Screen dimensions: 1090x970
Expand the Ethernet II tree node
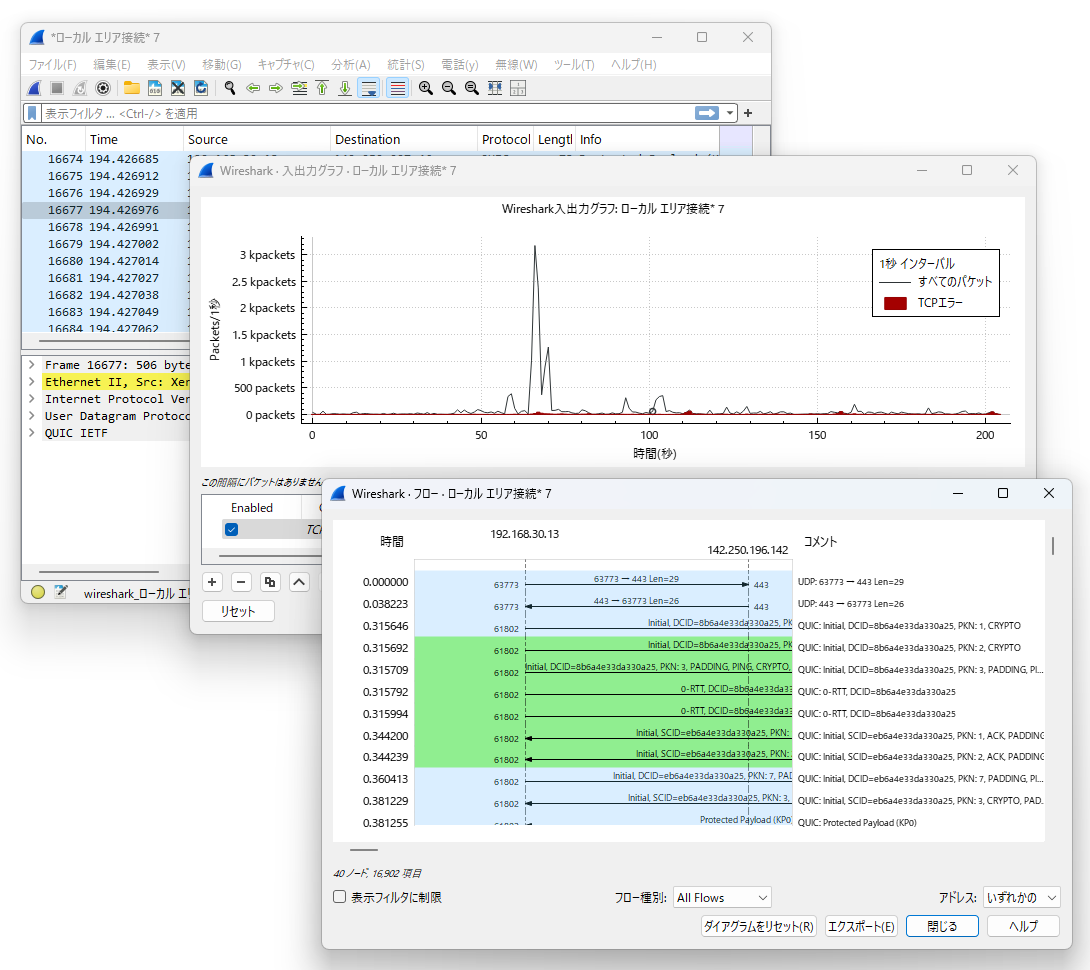pyautogui.click(x=31, y=382)
